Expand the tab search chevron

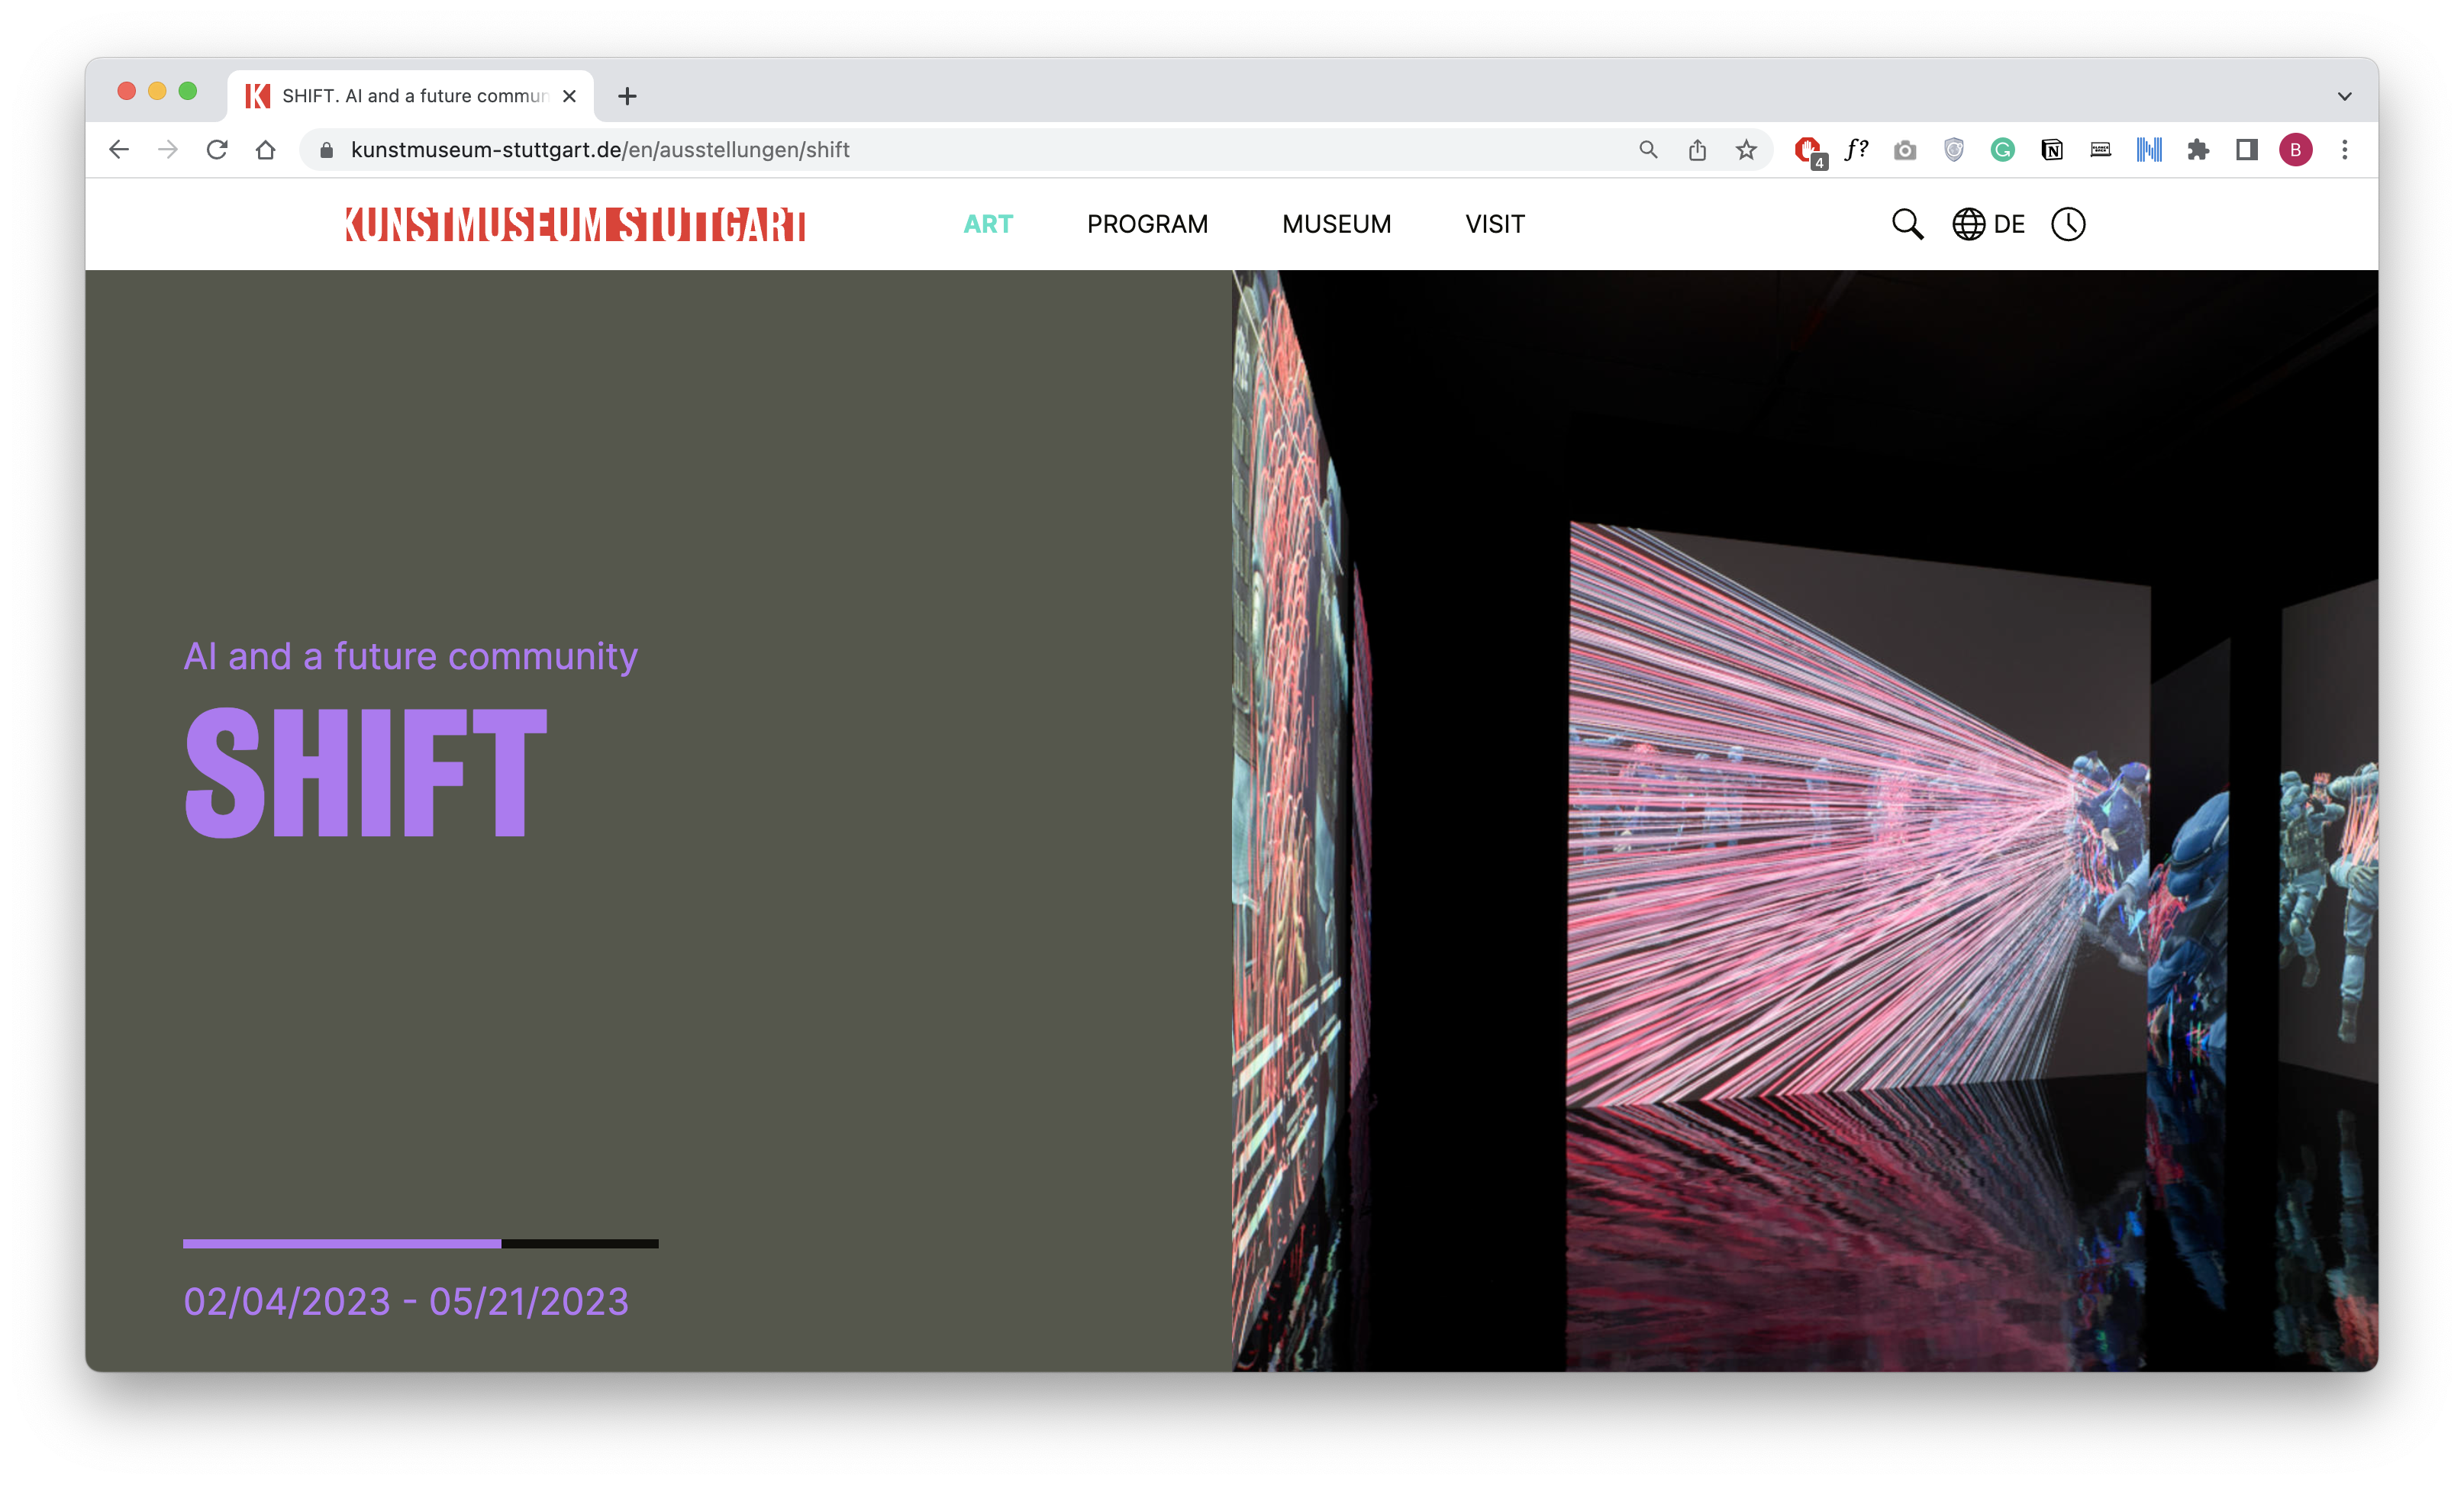point(2345,96)
